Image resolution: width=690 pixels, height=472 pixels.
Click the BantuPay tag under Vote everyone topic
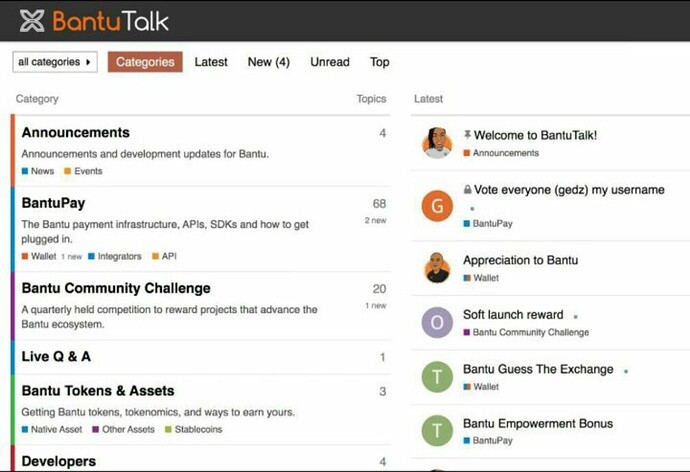click(x=488, y=223)
